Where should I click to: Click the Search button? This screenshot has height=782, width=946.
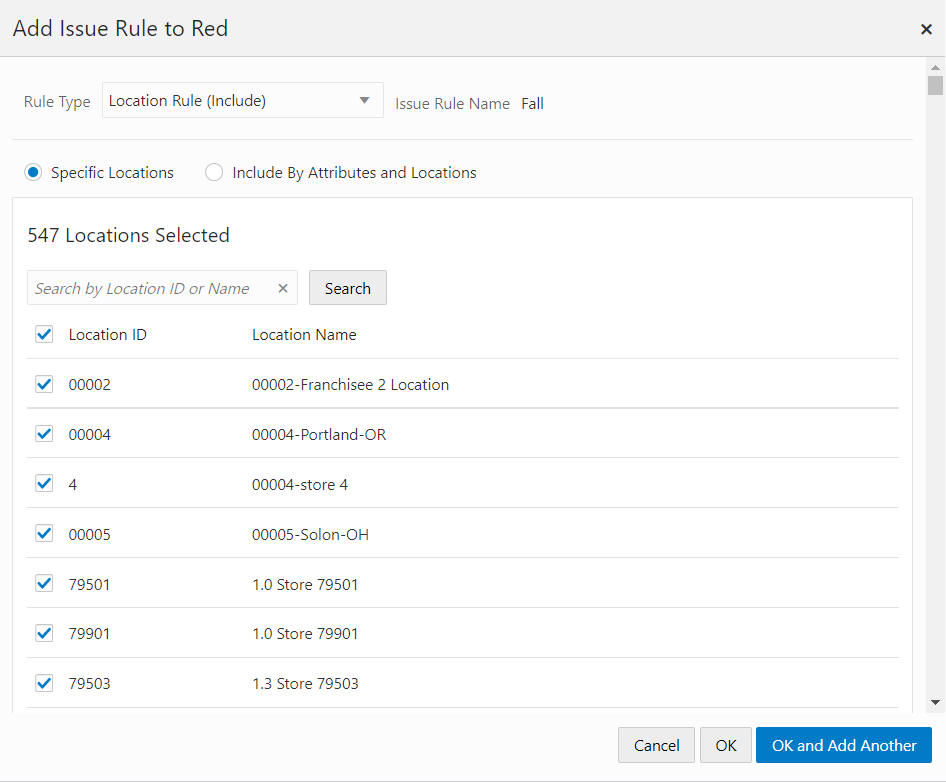click(348, 288)
